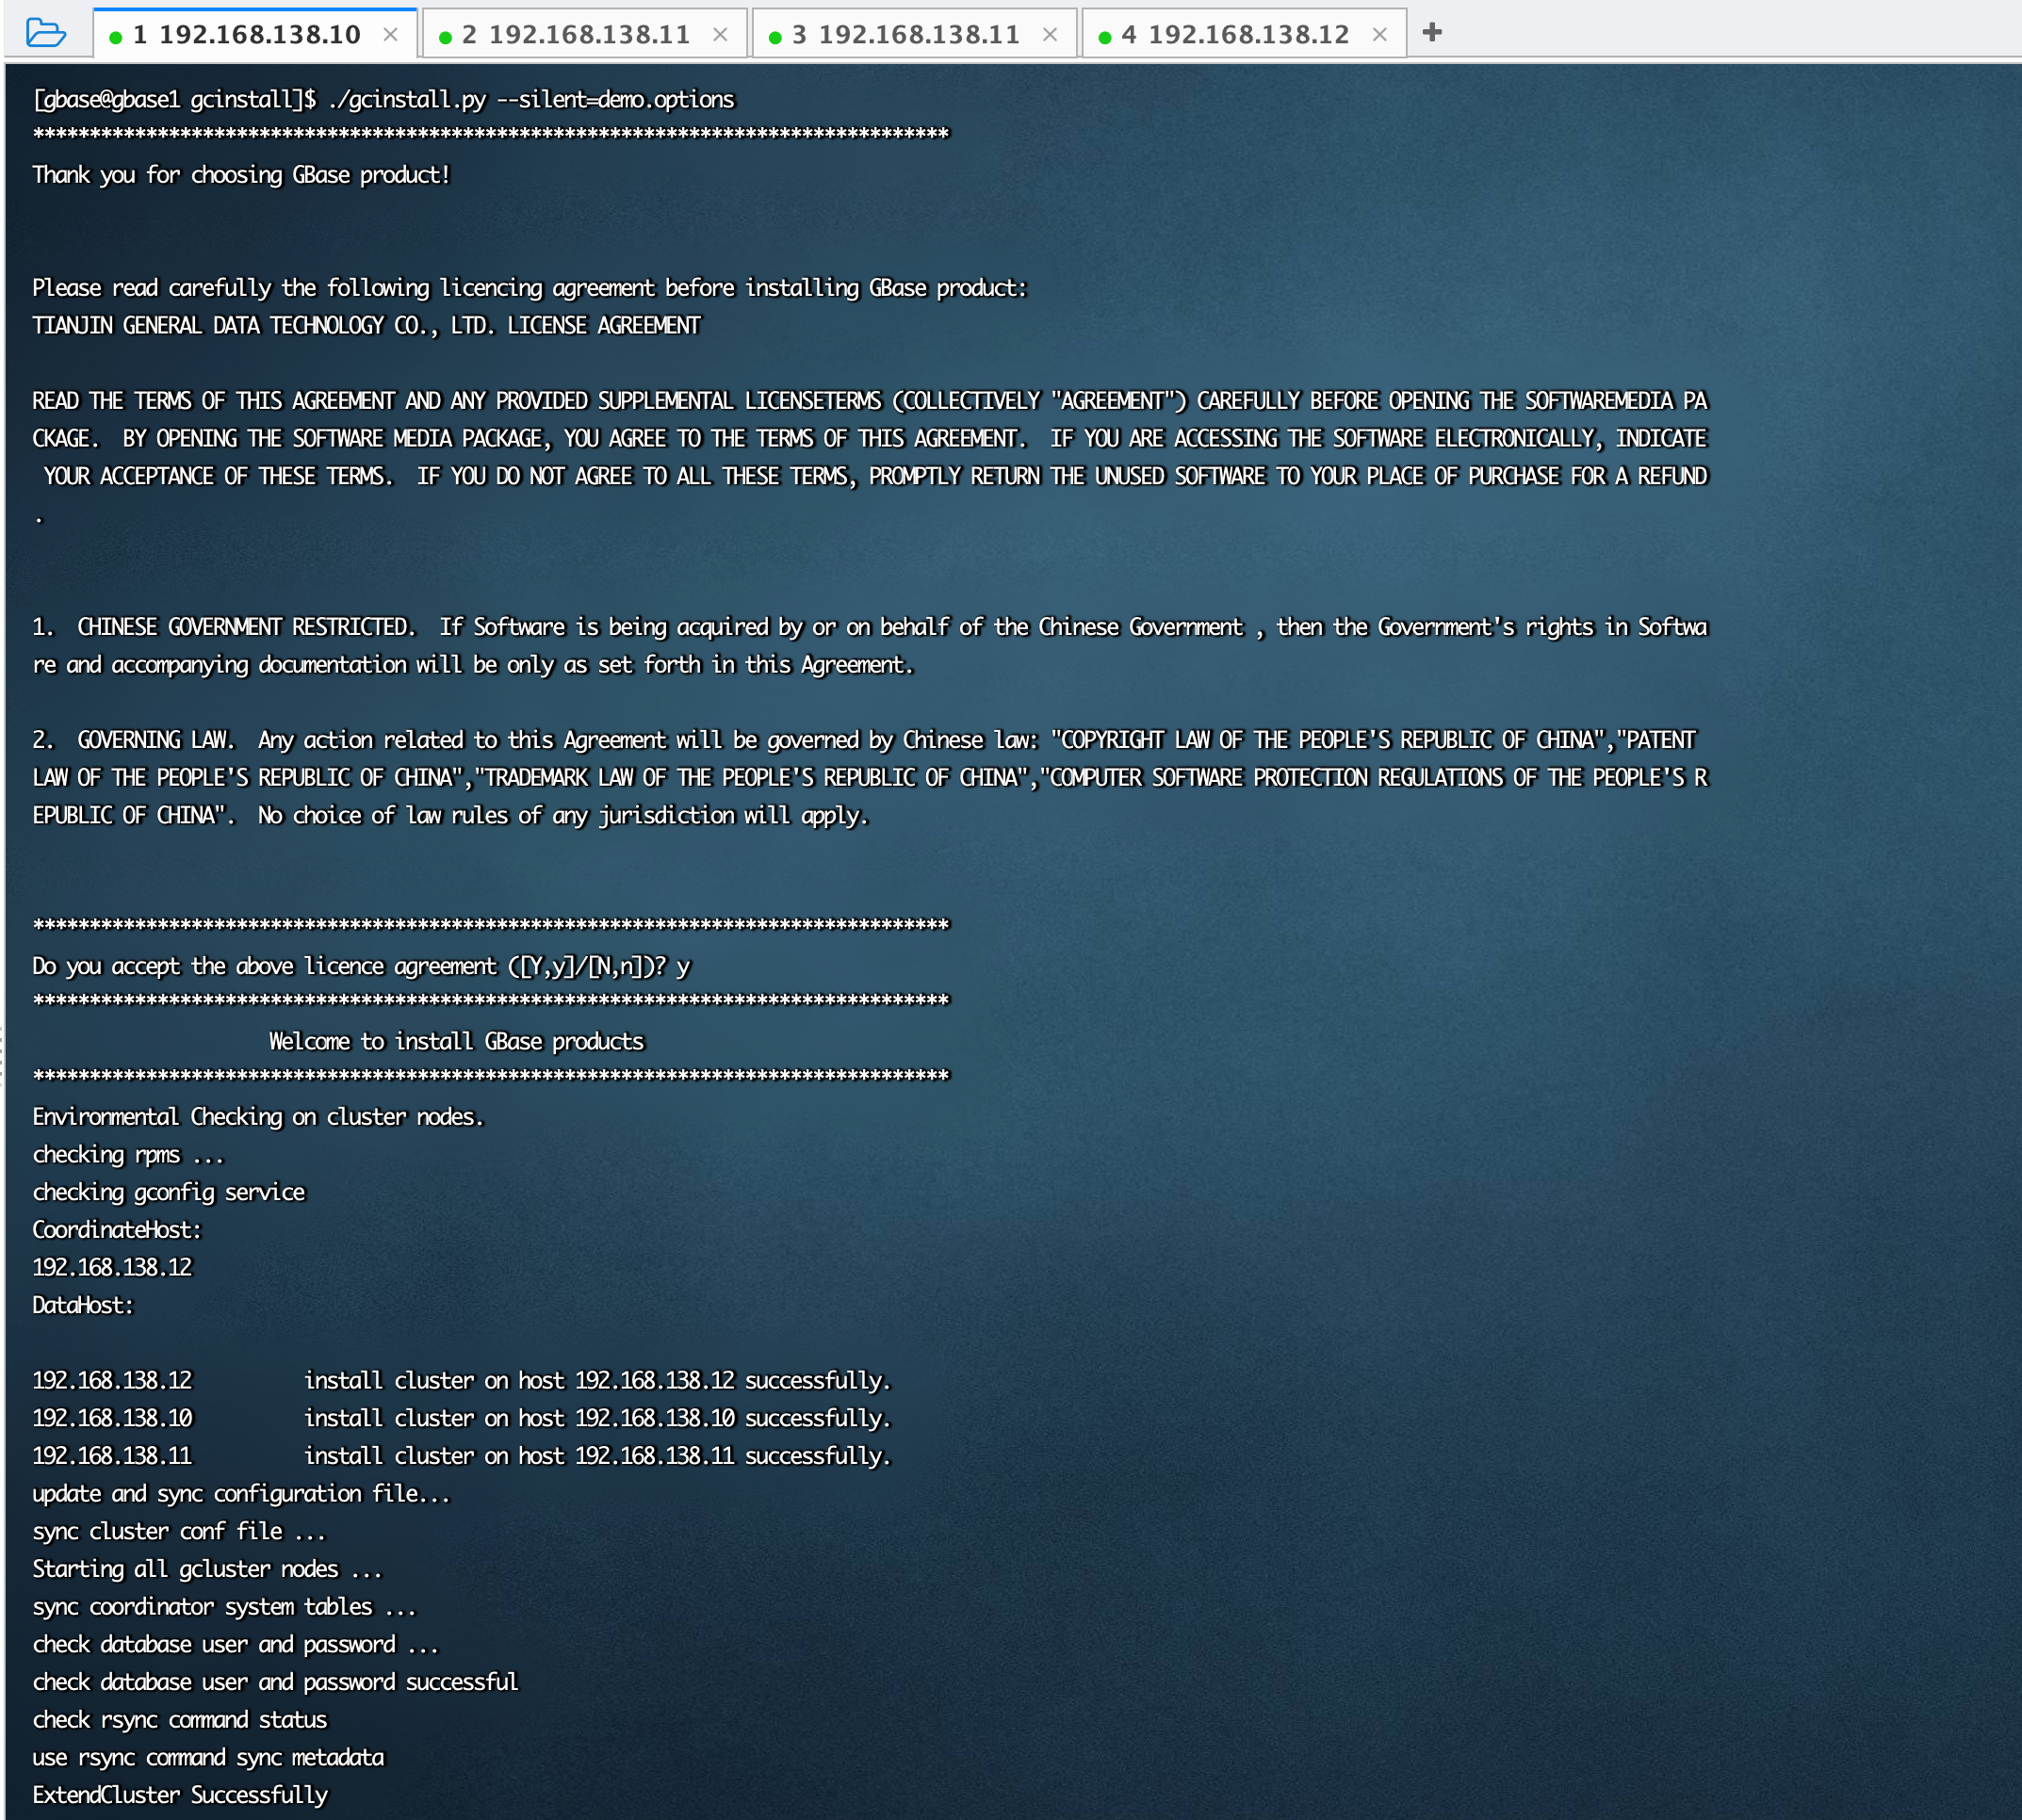This screenshot has height=1820, width=2022.
Task: Click the line starting '2. GOVERNING LAW.'
Action: pyautogui.click(x=864, y=740)
